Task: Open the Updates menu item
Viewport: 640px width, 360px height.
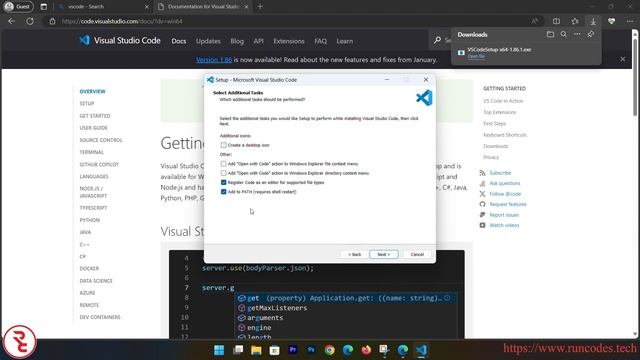Action: tap(208, 41)
